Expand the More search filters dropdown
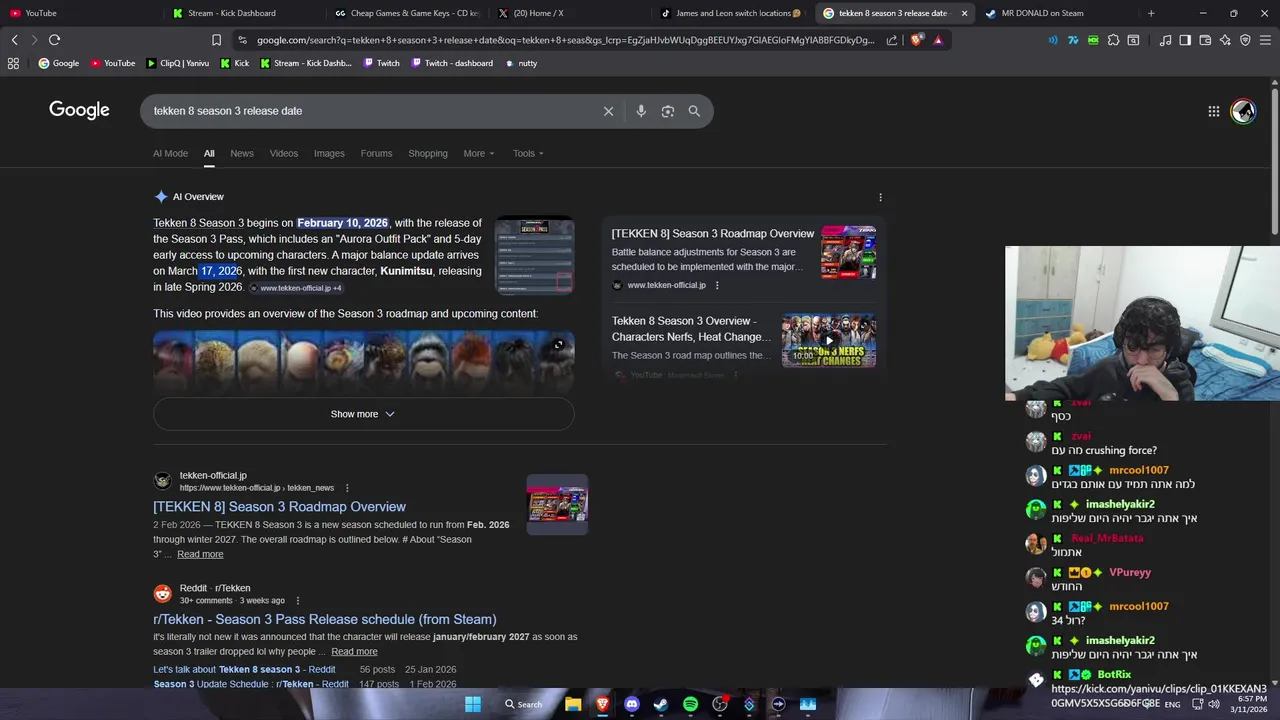This screenshot has width=1280, height=720. [x=479, y=153]
